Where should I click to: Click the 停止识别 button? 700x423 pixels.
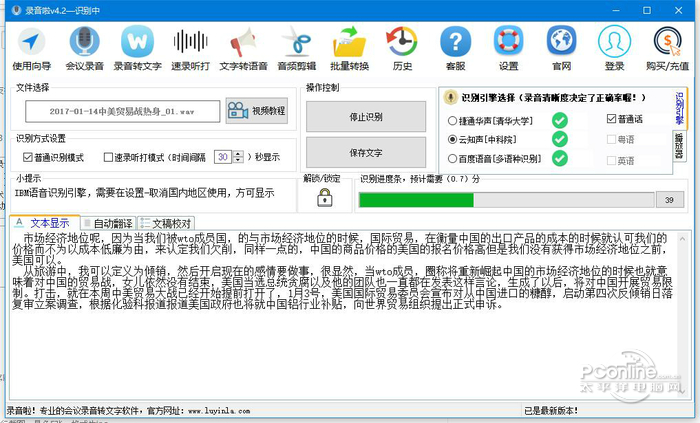tap(366, 116)
